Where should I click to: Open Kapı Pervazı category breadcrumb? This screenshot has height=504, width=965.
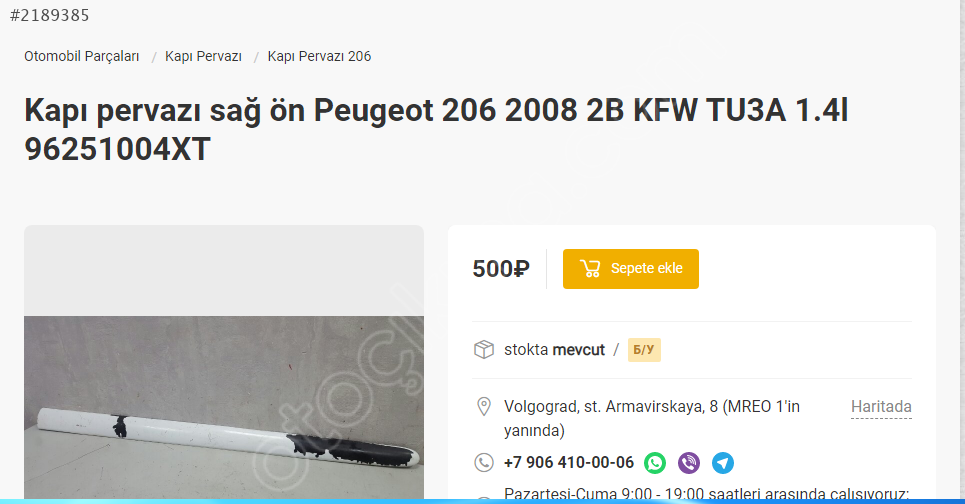[203, 56]
